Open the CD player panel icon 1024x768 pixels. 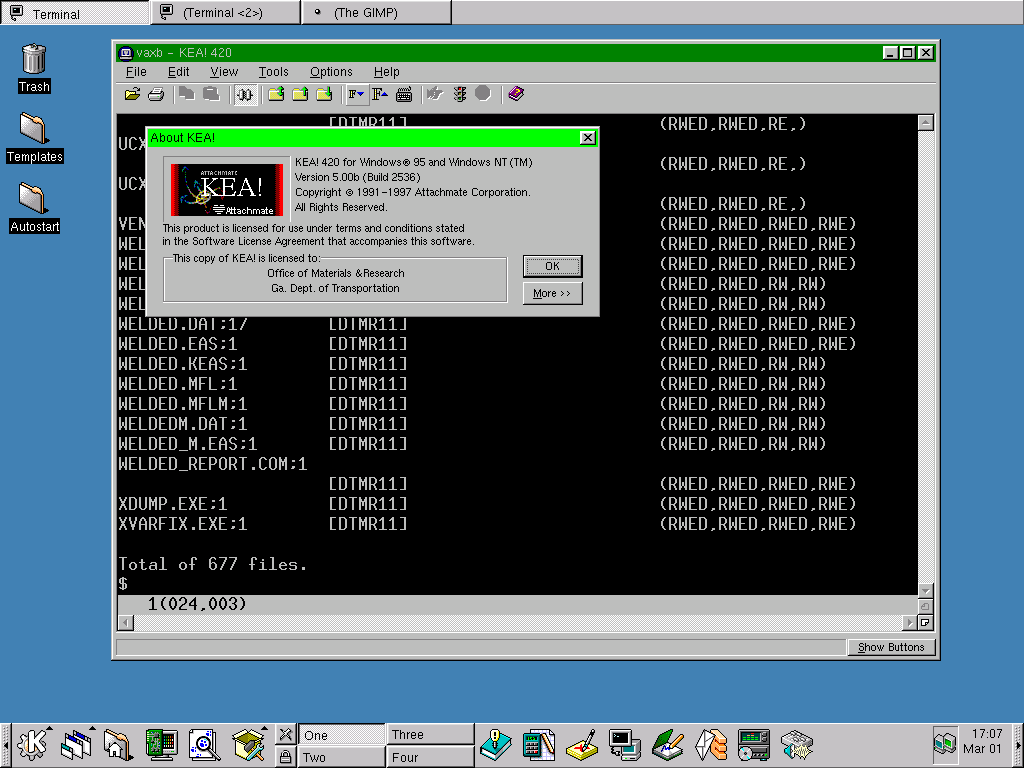(x=754, y=745)
